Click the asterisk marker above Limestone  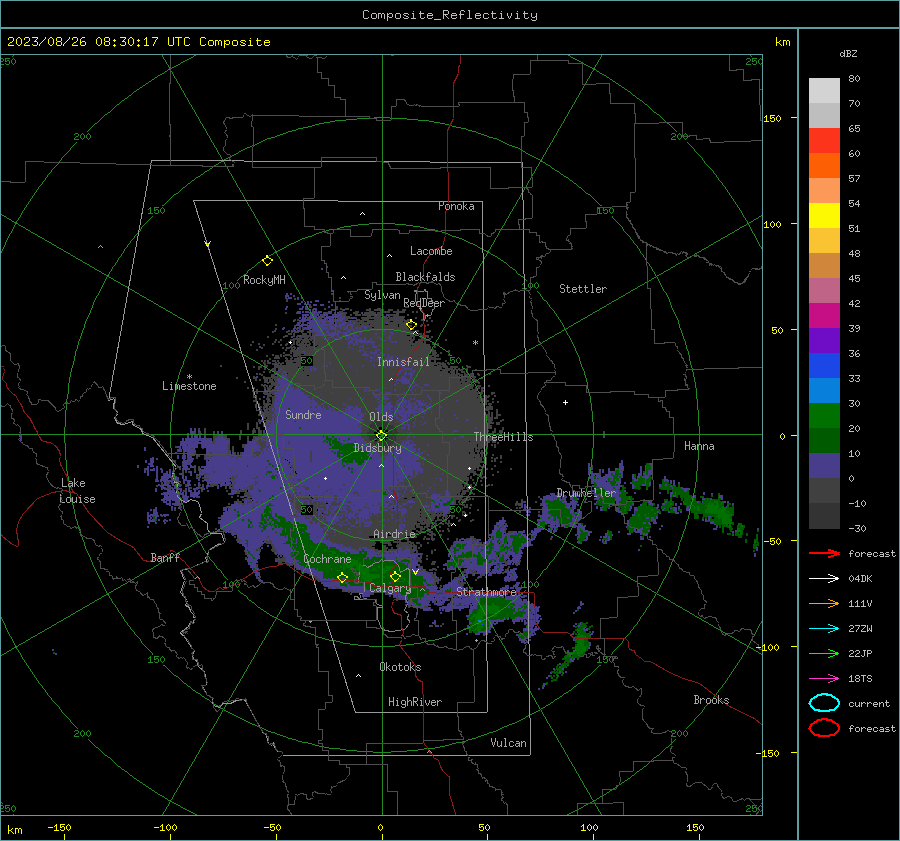click(189, 377)
